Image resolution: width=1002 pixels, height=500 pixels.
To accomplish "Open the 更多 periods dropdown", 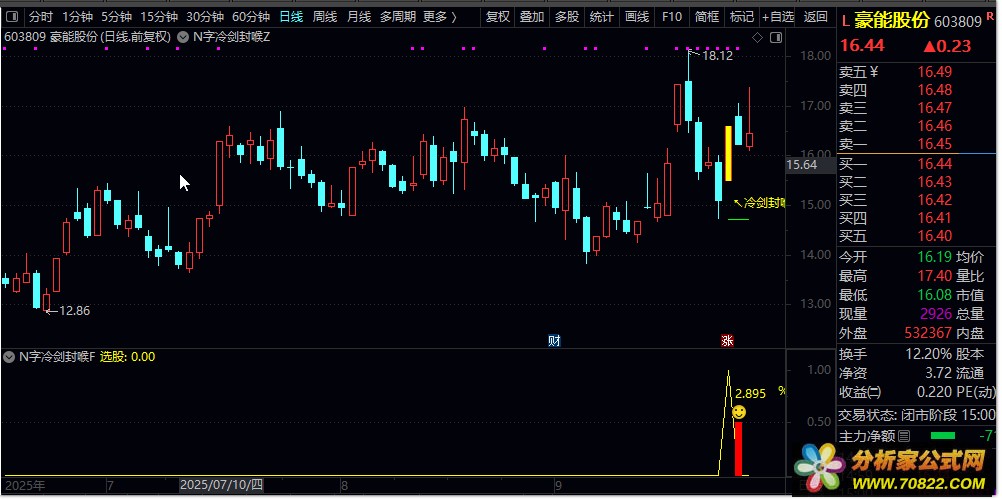I will click(440, 17).
